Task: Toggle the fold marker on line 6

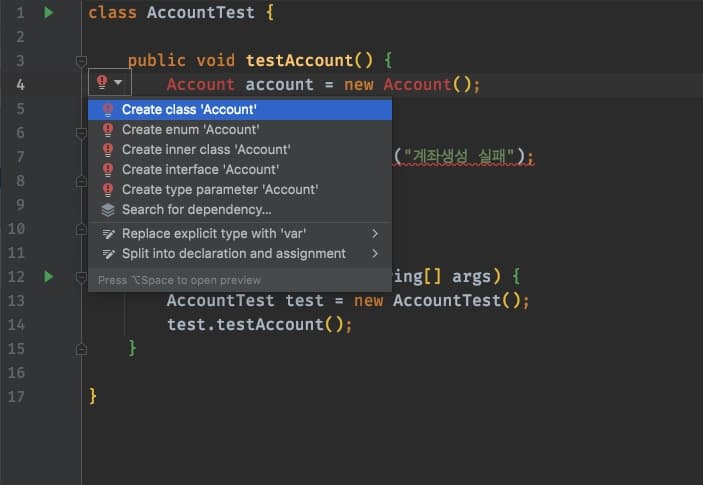Action: point(81,133)
